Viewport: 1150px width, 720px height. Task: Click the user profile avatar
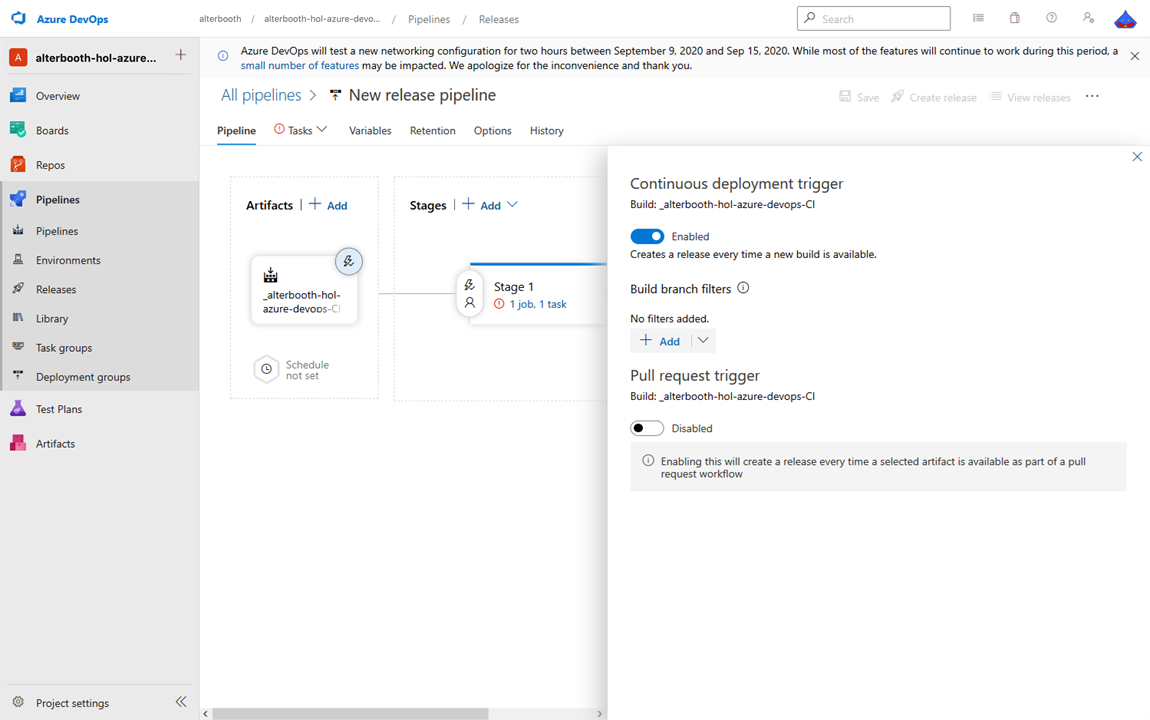(x=1125, y=19)
